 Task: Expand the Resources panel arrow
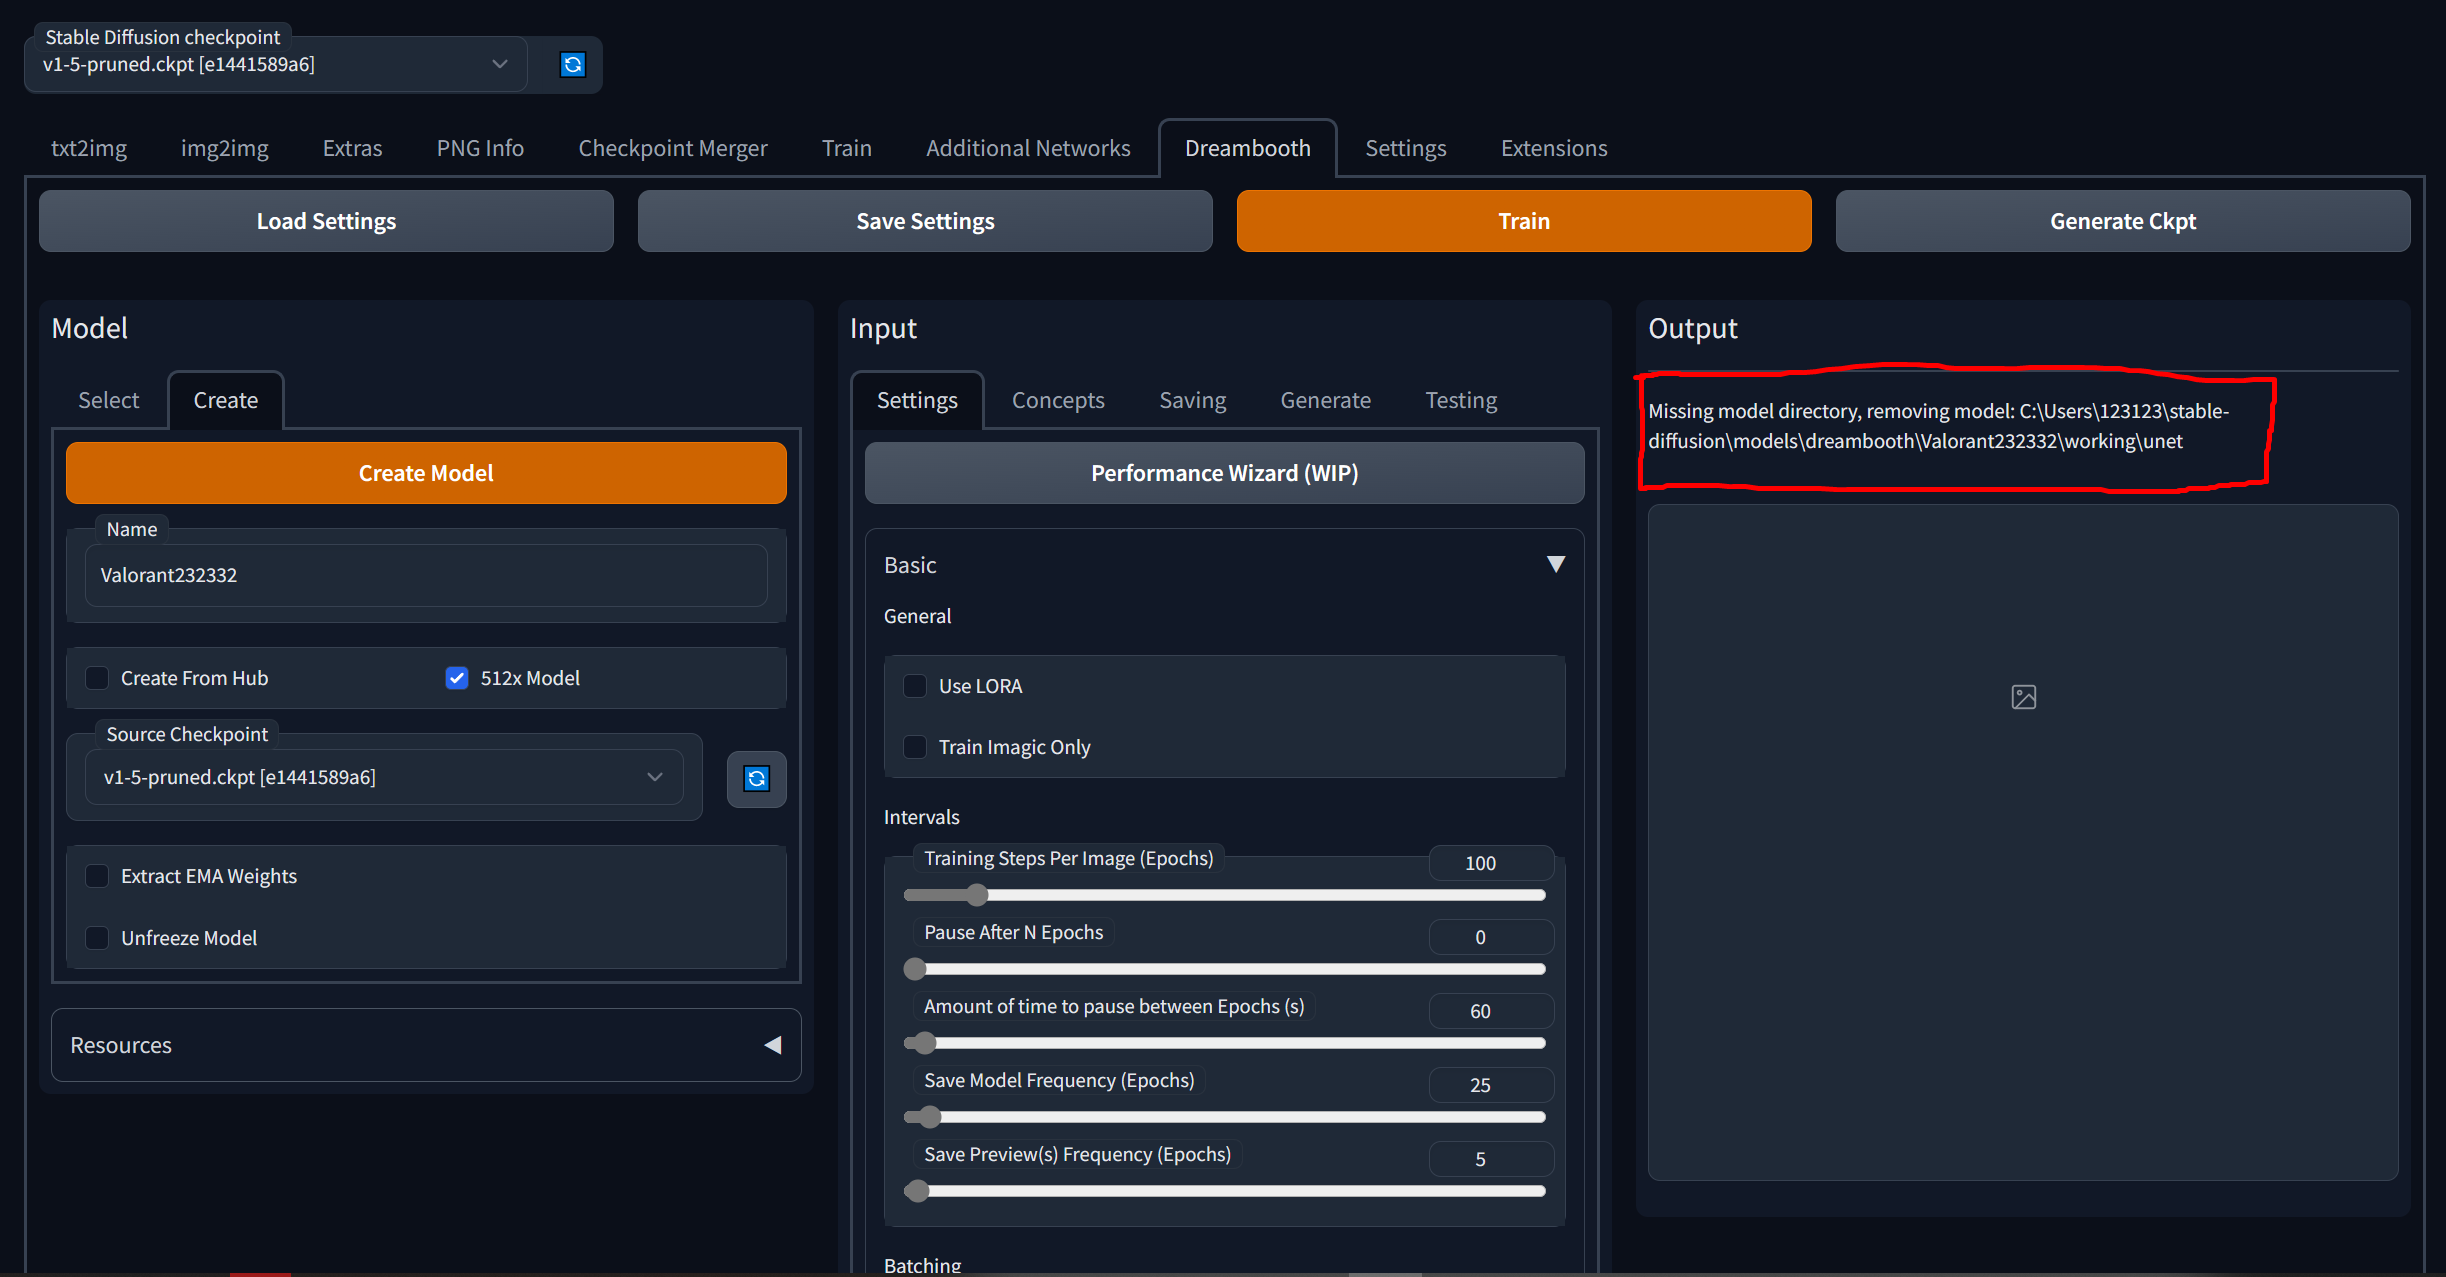click(772, 1045)
